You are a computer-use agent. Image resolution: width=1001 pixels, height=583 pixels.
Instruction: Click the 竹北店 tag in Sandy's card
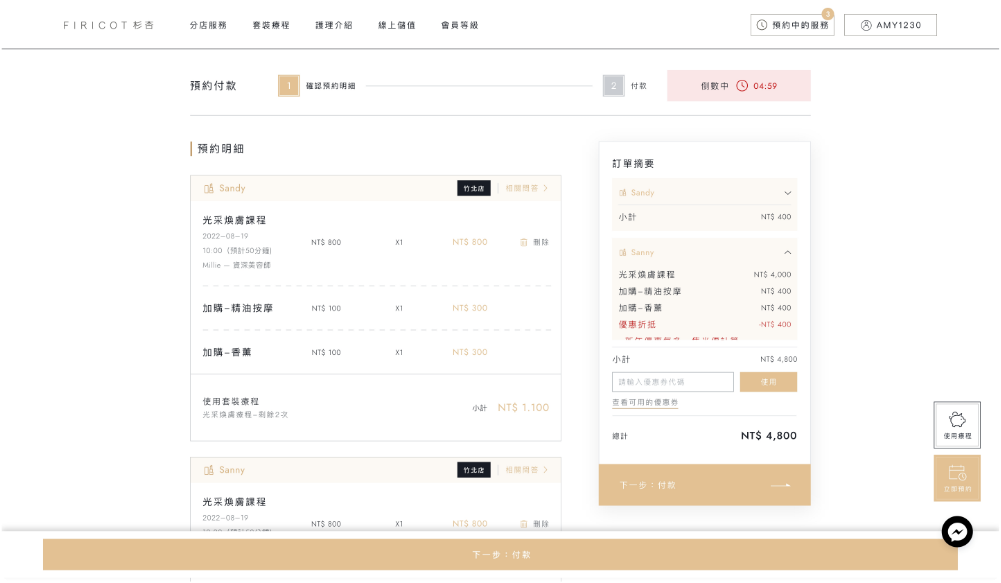[474, 188]
